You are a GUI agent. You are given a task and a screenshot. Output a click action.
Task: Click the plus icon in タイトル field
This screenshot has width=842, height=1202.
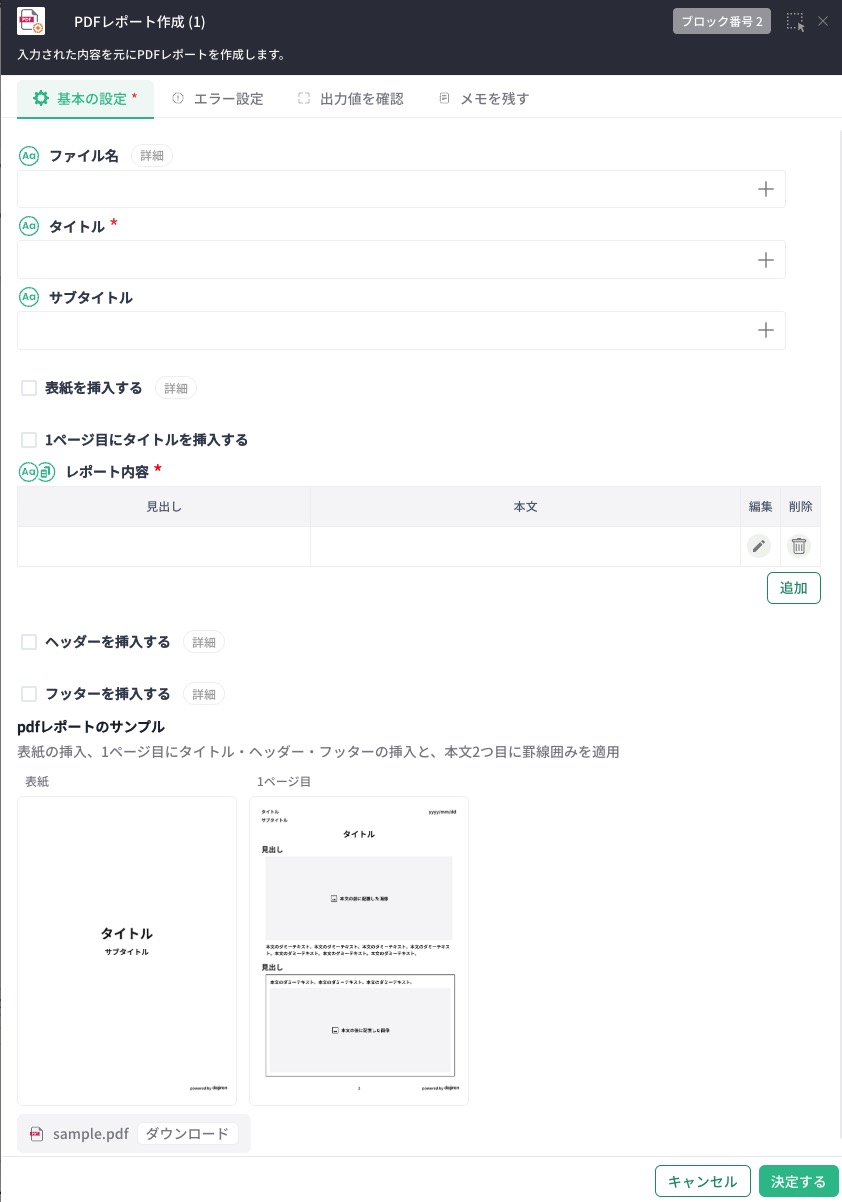(766, 260)
